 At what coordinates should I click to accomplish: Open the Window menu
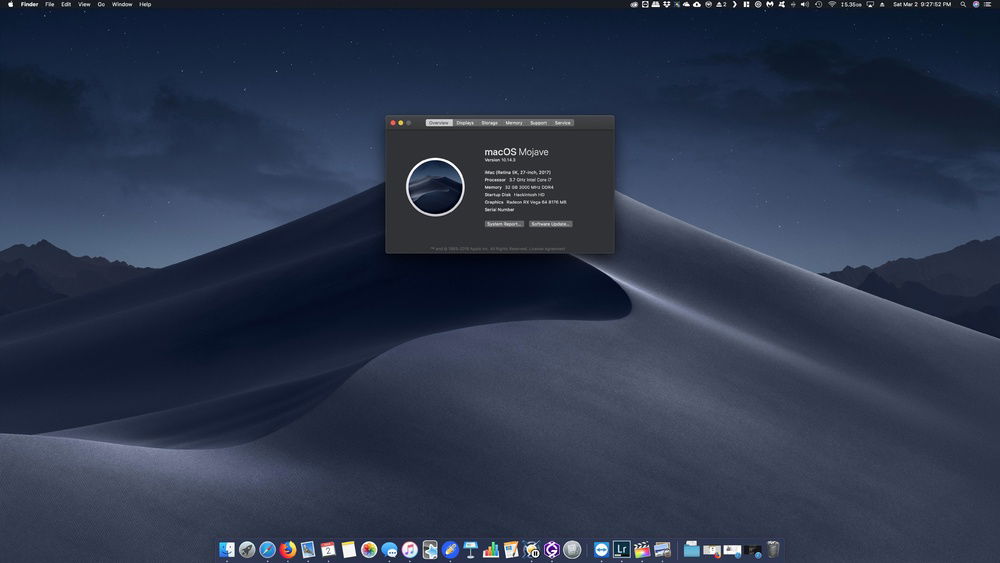tap(122, 4)
